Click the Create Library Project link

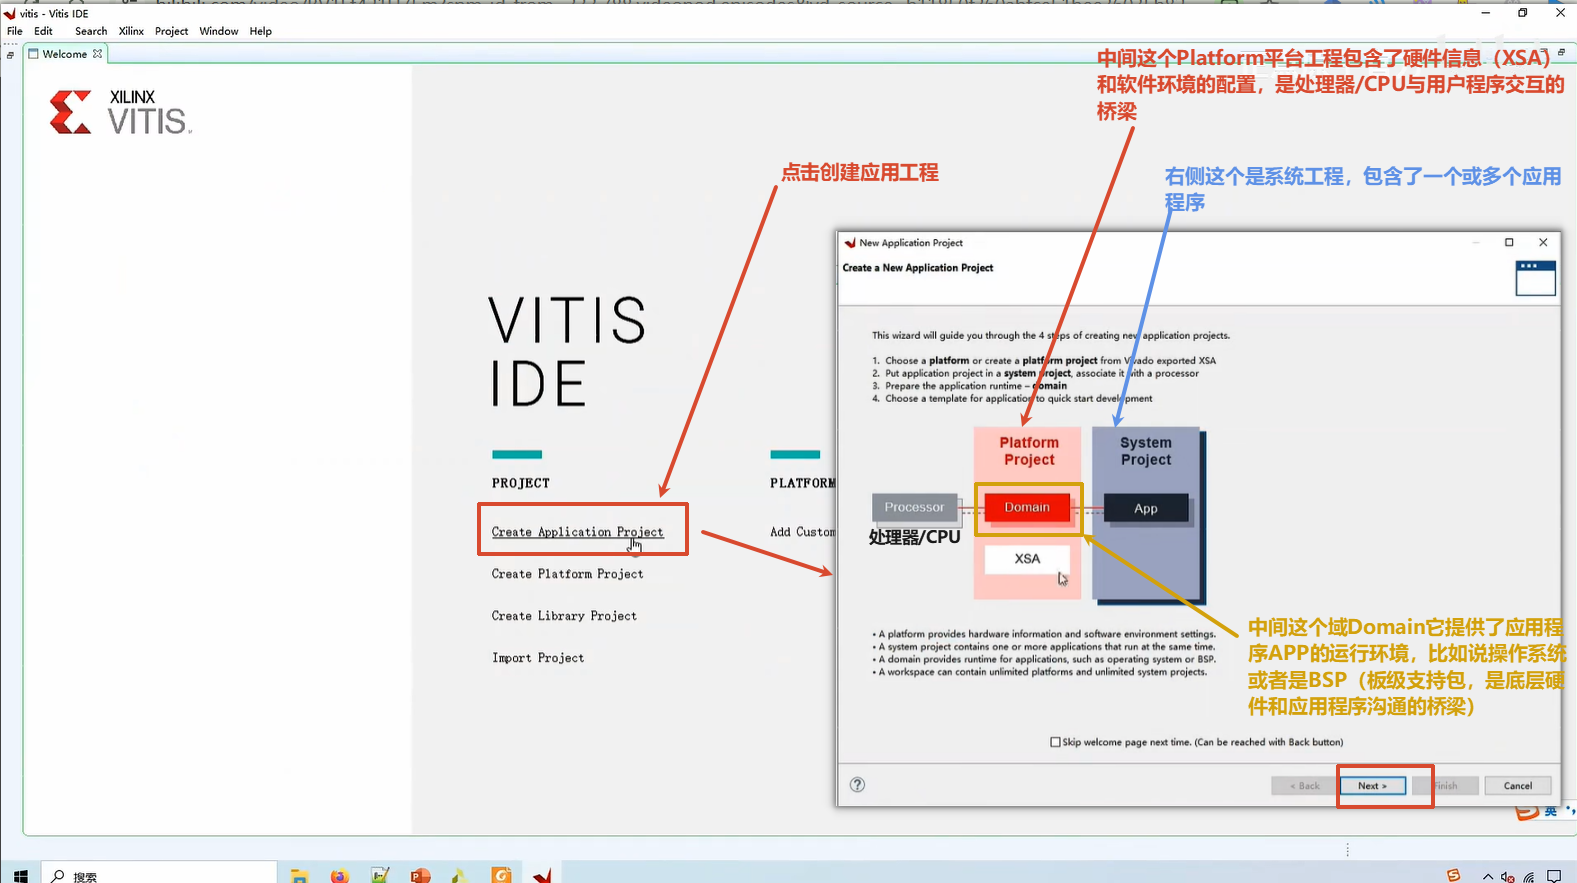[564, 616]
